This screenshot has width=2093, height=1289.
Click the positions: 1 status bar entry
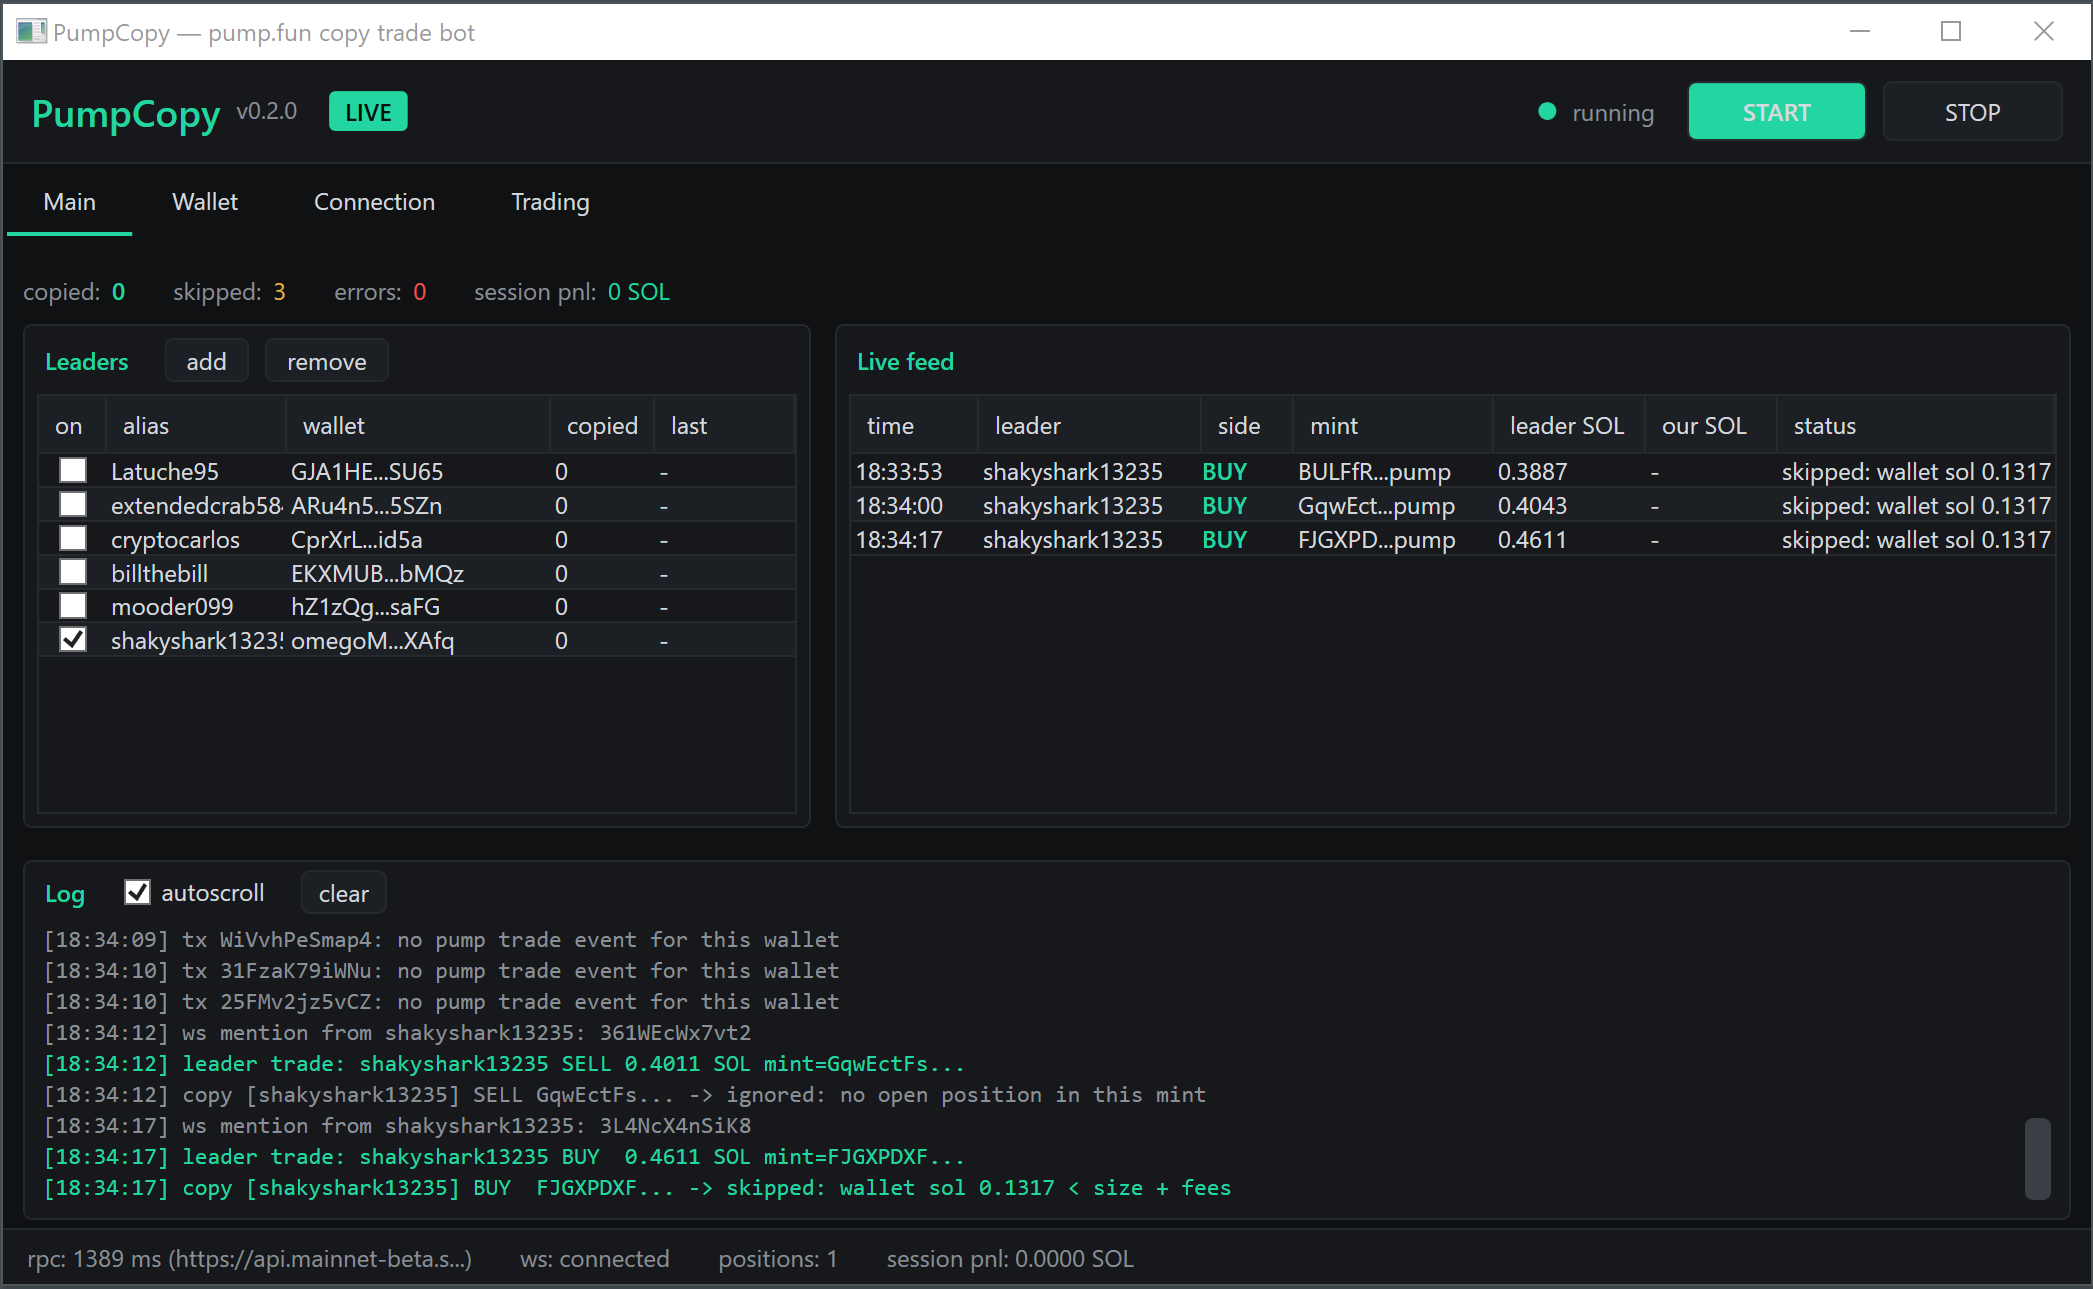click(777, 1258)
